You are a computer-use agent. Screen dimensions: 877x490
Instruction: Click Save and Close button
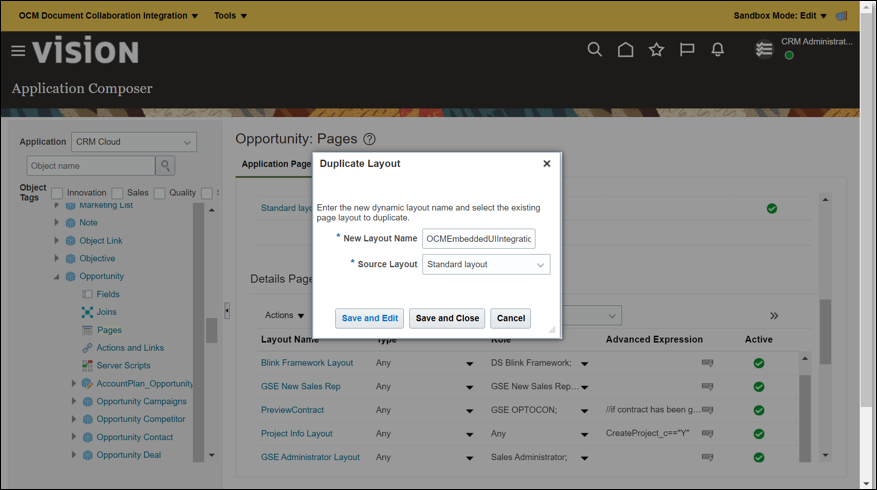(447, 318)
